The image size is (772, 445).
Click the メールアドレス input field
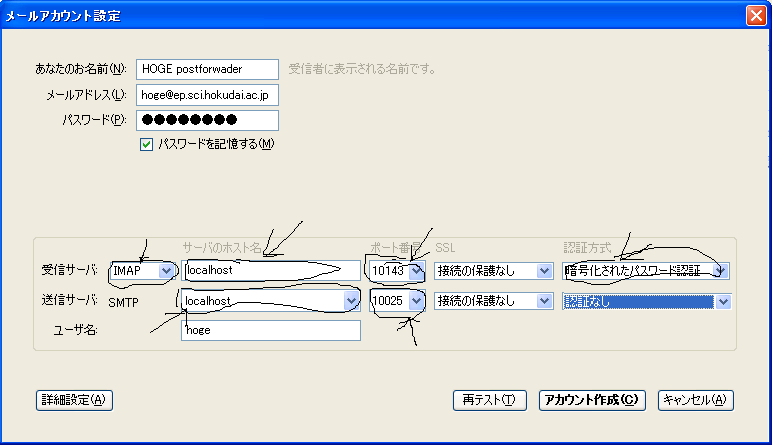click(x=206, y=94)
